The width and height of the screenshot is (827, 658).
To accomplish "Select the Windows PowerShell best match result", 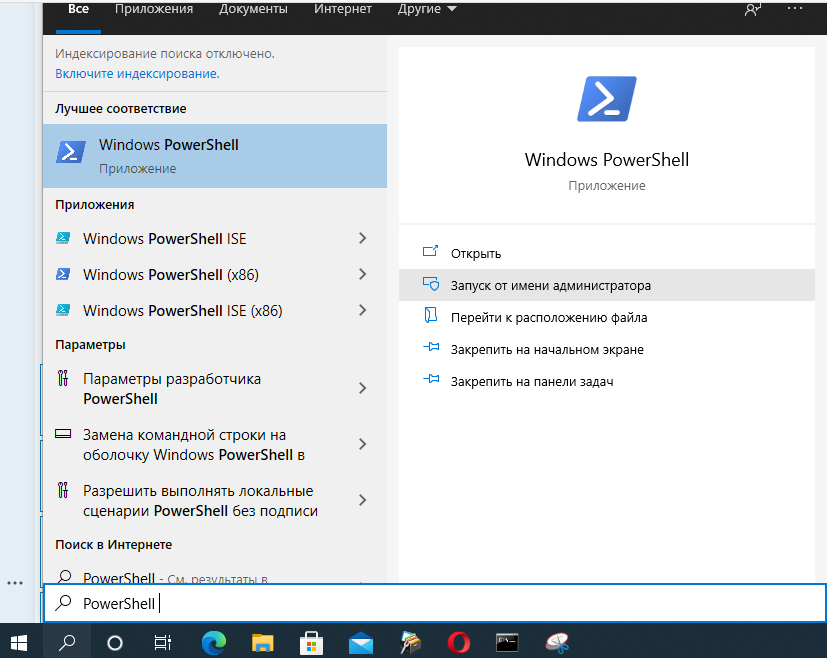I will [215, 156].
